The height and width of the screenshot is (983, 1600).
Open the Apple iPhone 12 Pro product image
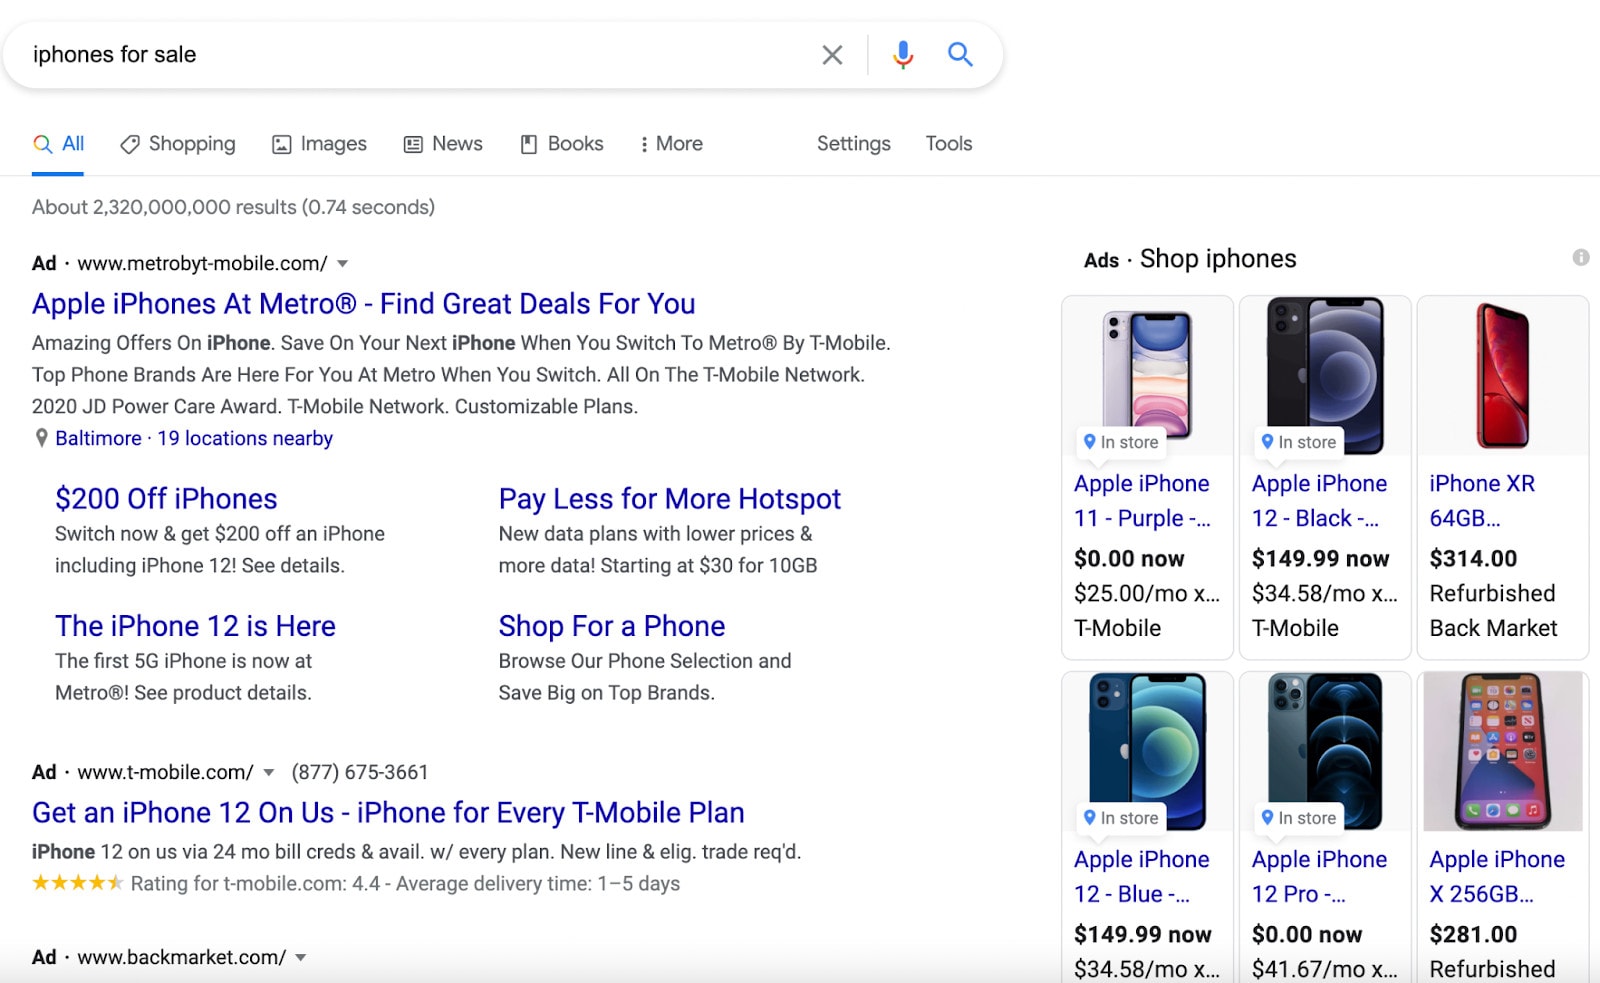(x=1325, y=751)
